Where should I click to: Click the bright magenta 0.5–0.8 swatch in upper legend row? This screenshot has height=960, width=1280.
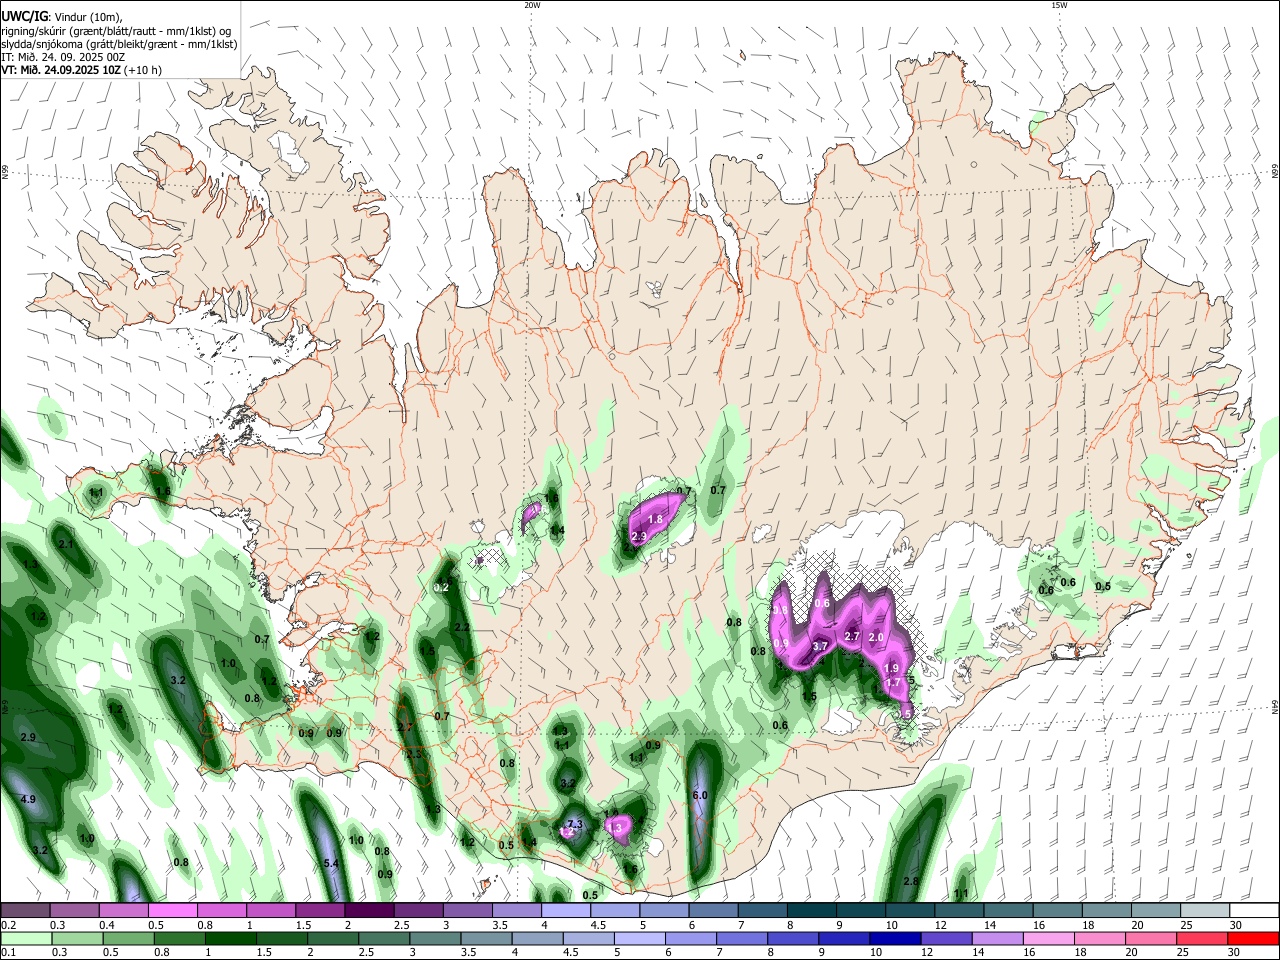173,911
